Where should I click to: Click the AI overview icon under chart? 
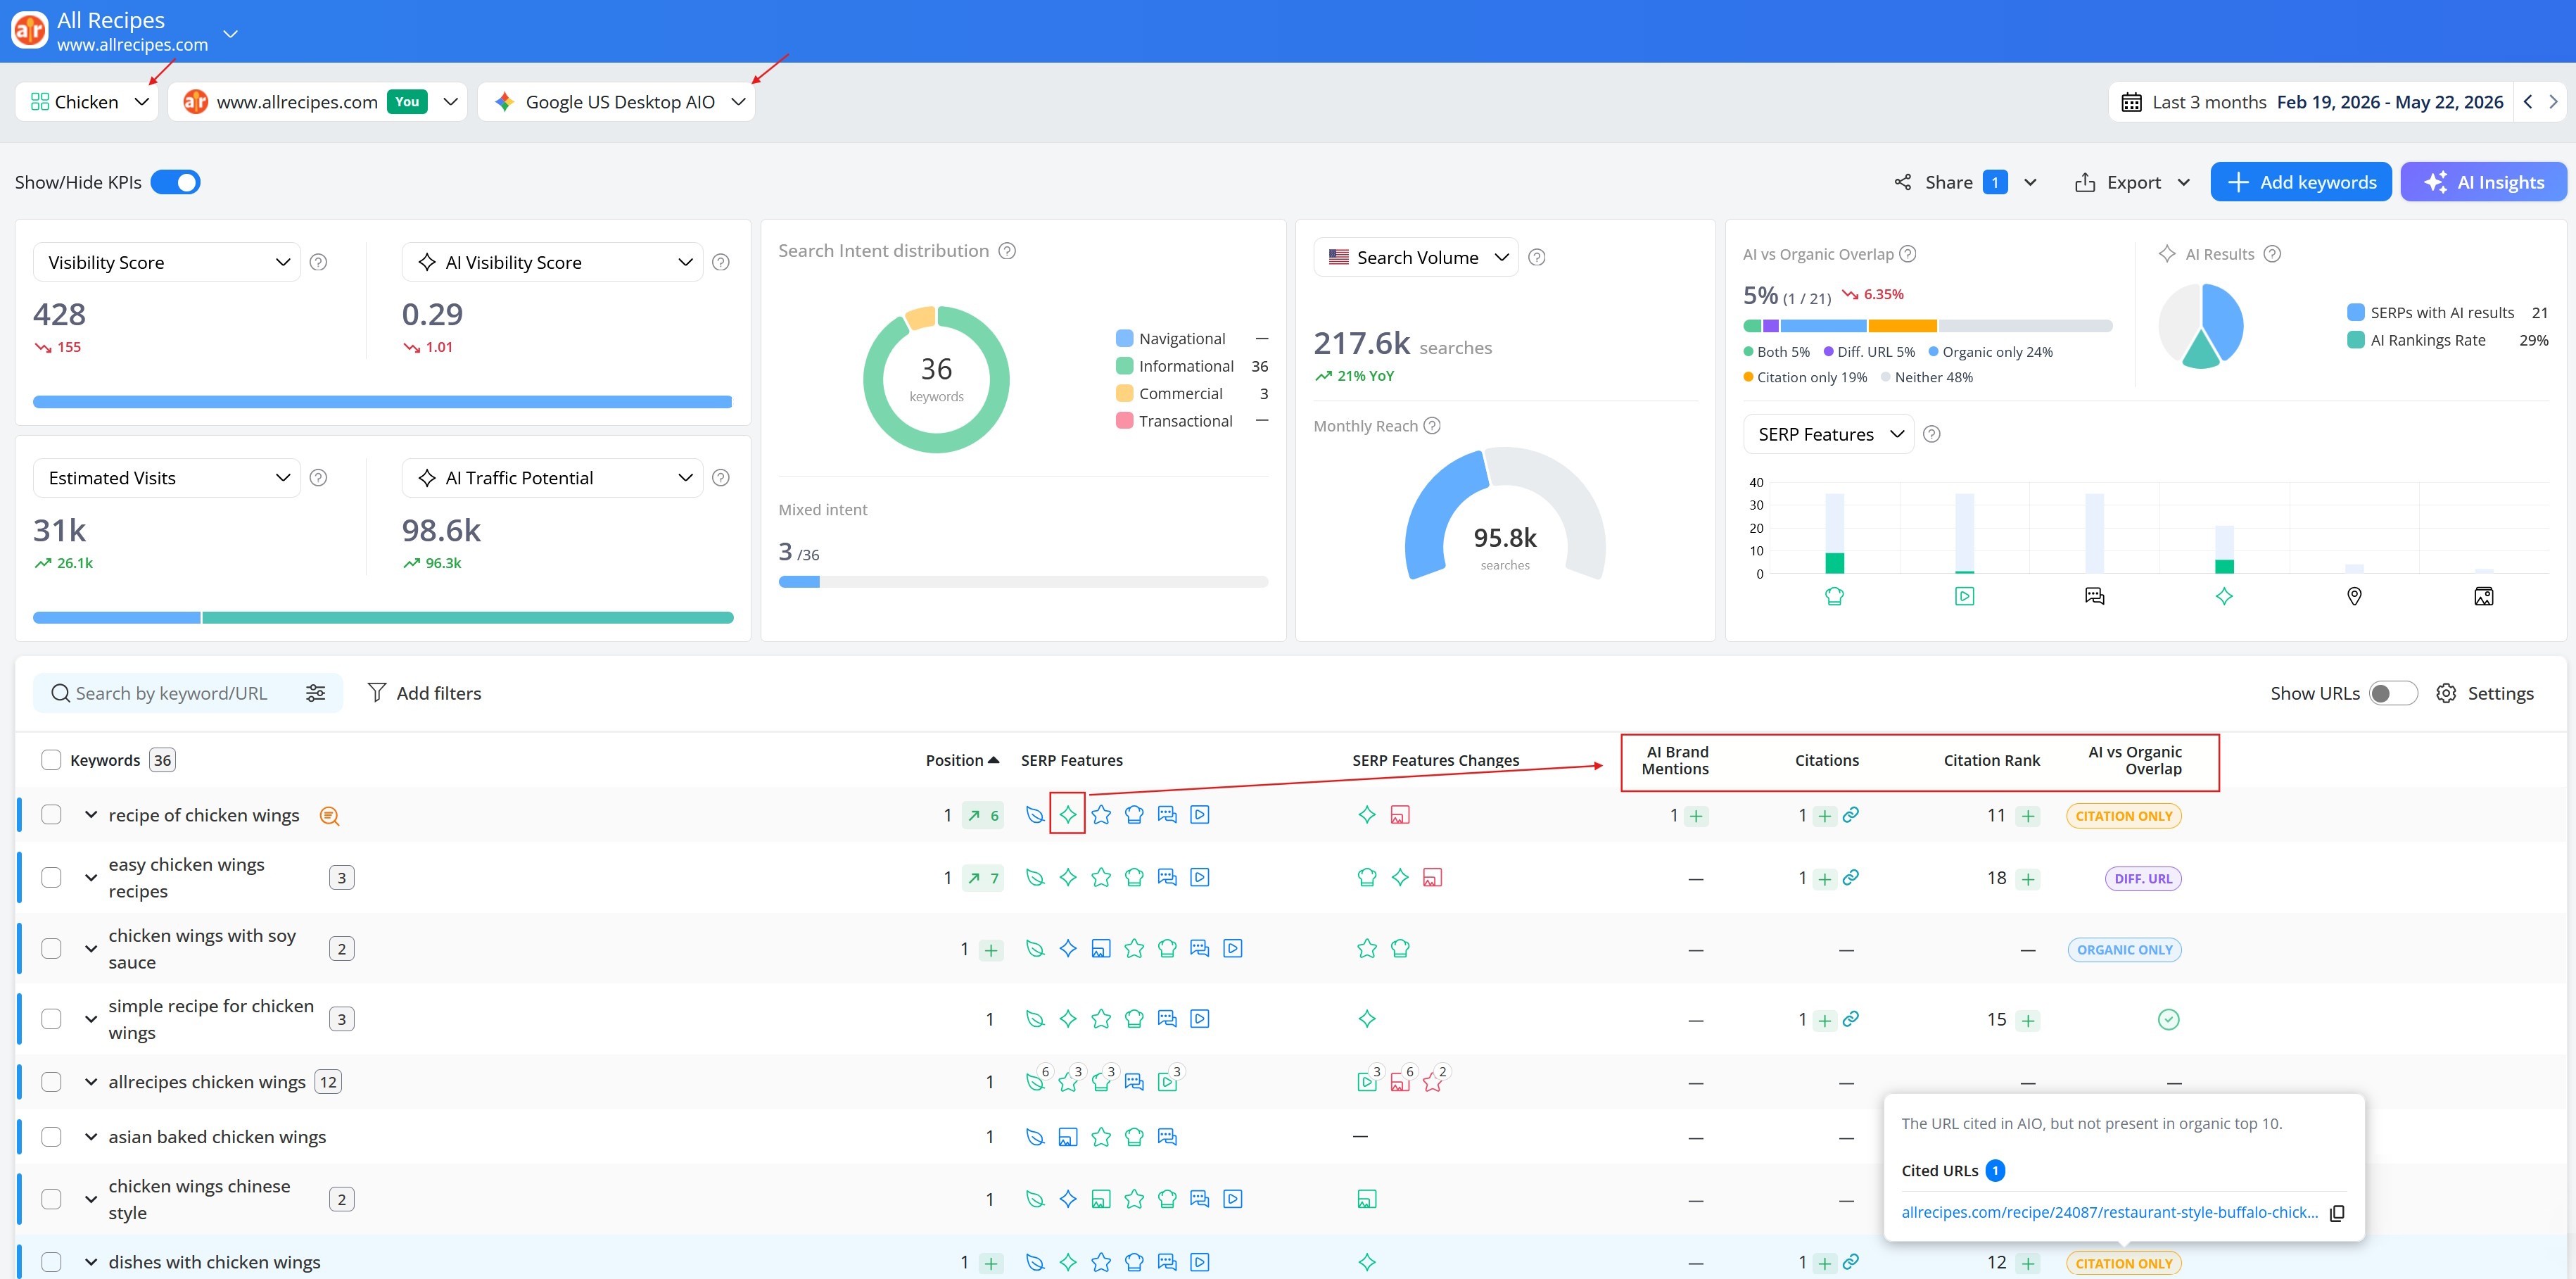[2224, 596]
